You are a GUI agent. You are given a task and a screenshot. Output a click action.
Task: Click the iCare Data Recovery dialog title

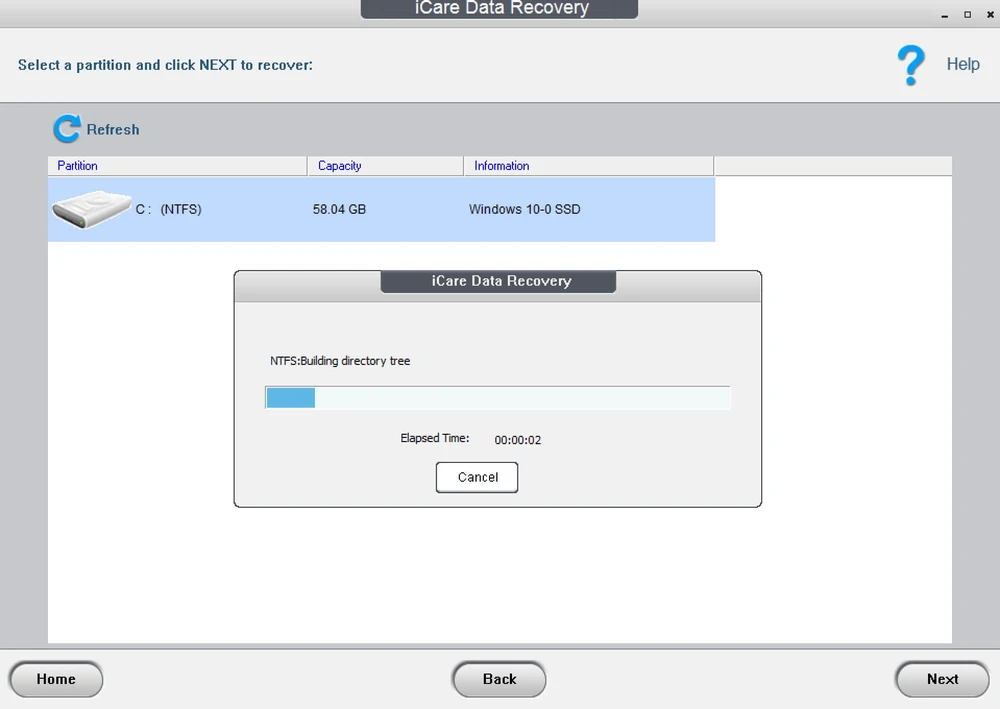(x=497, y=281)
